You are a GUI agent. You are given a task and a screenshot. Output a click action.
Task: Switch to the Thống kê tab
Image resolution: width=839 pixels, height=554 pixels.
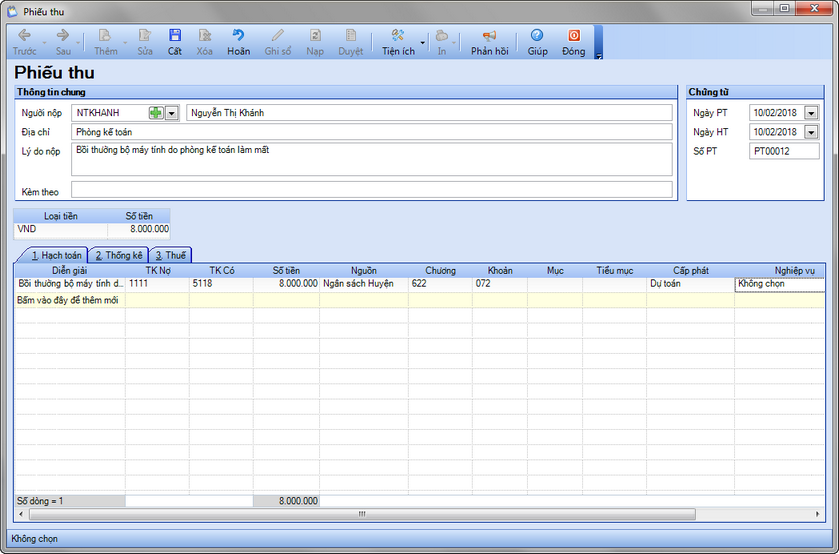click(119, 255)
